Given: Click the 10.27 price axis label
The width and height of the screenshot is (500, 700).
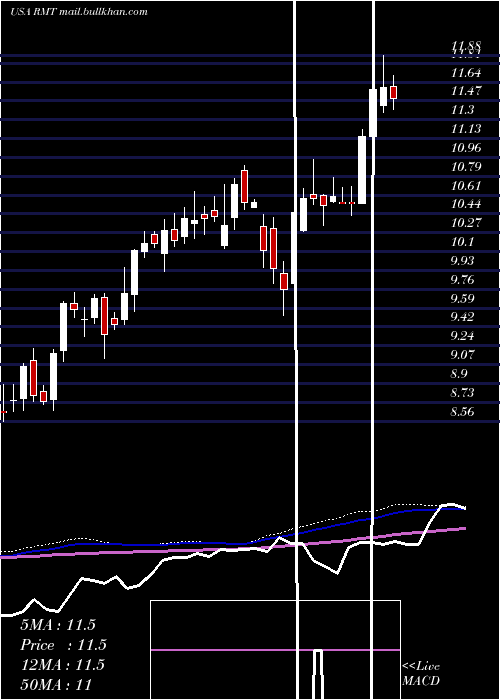Looking at the screenshot, I should (x=466, y=223).
